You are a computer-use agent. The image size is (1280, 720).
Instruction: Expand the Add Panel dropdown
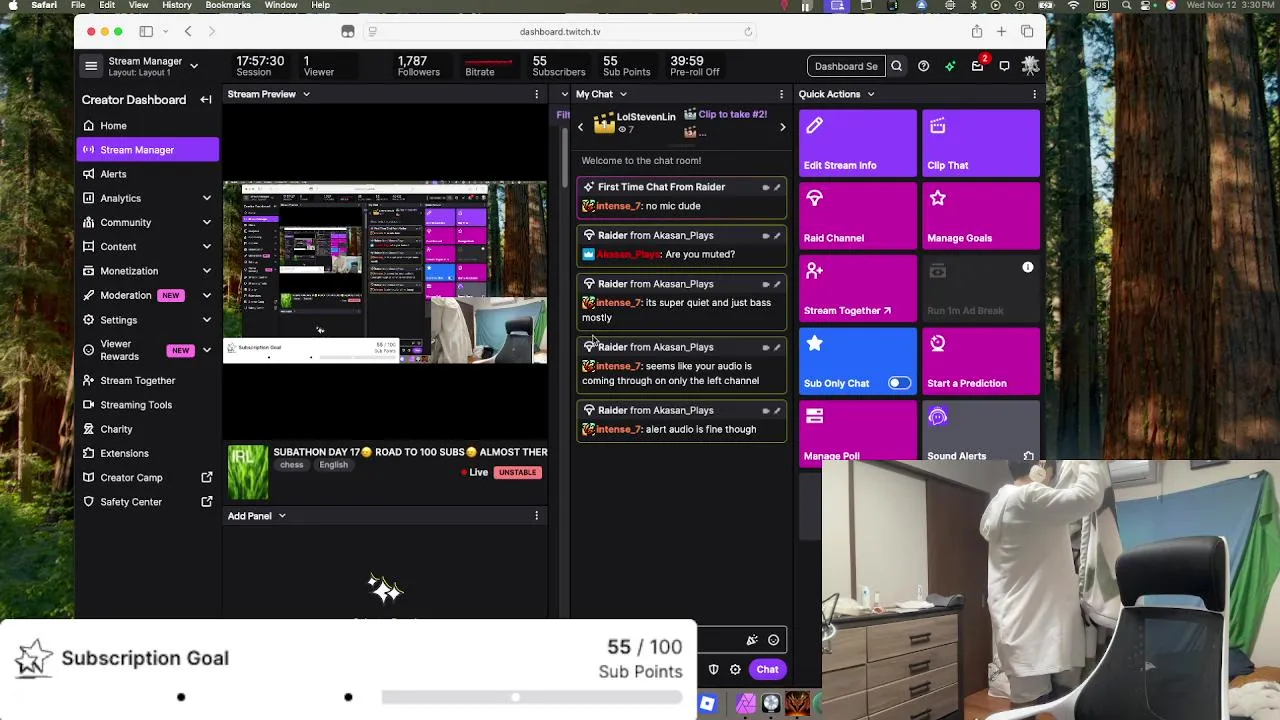[282, 516]
